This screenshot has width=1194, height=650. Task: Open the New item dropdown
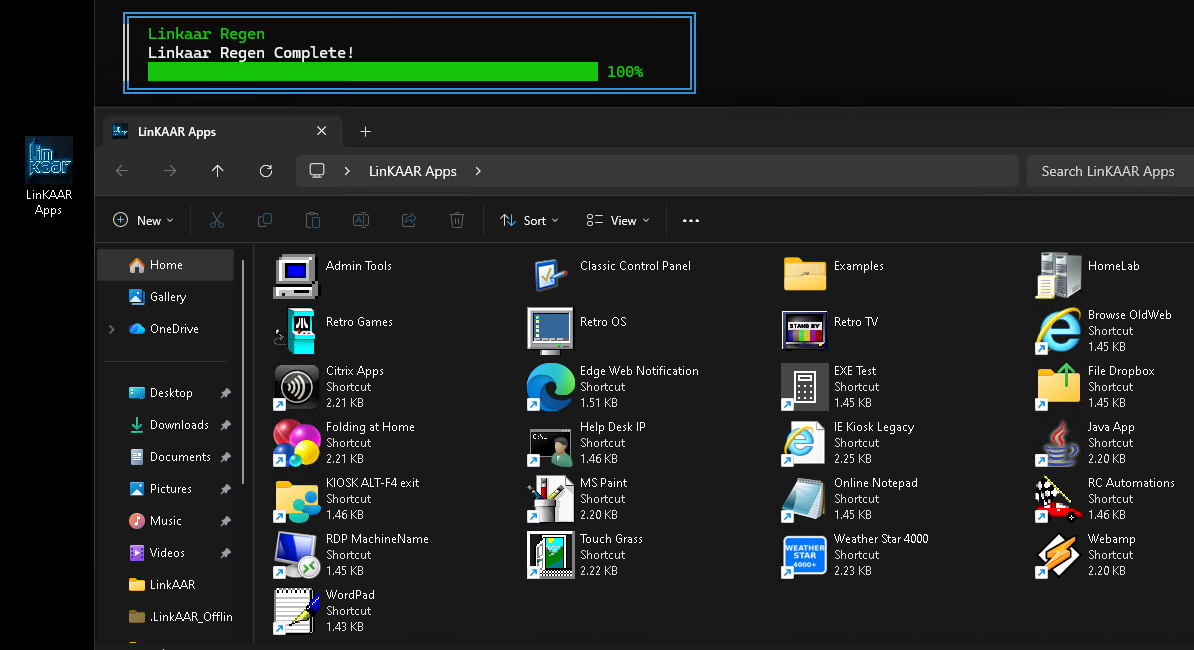[x=143, y=221]
